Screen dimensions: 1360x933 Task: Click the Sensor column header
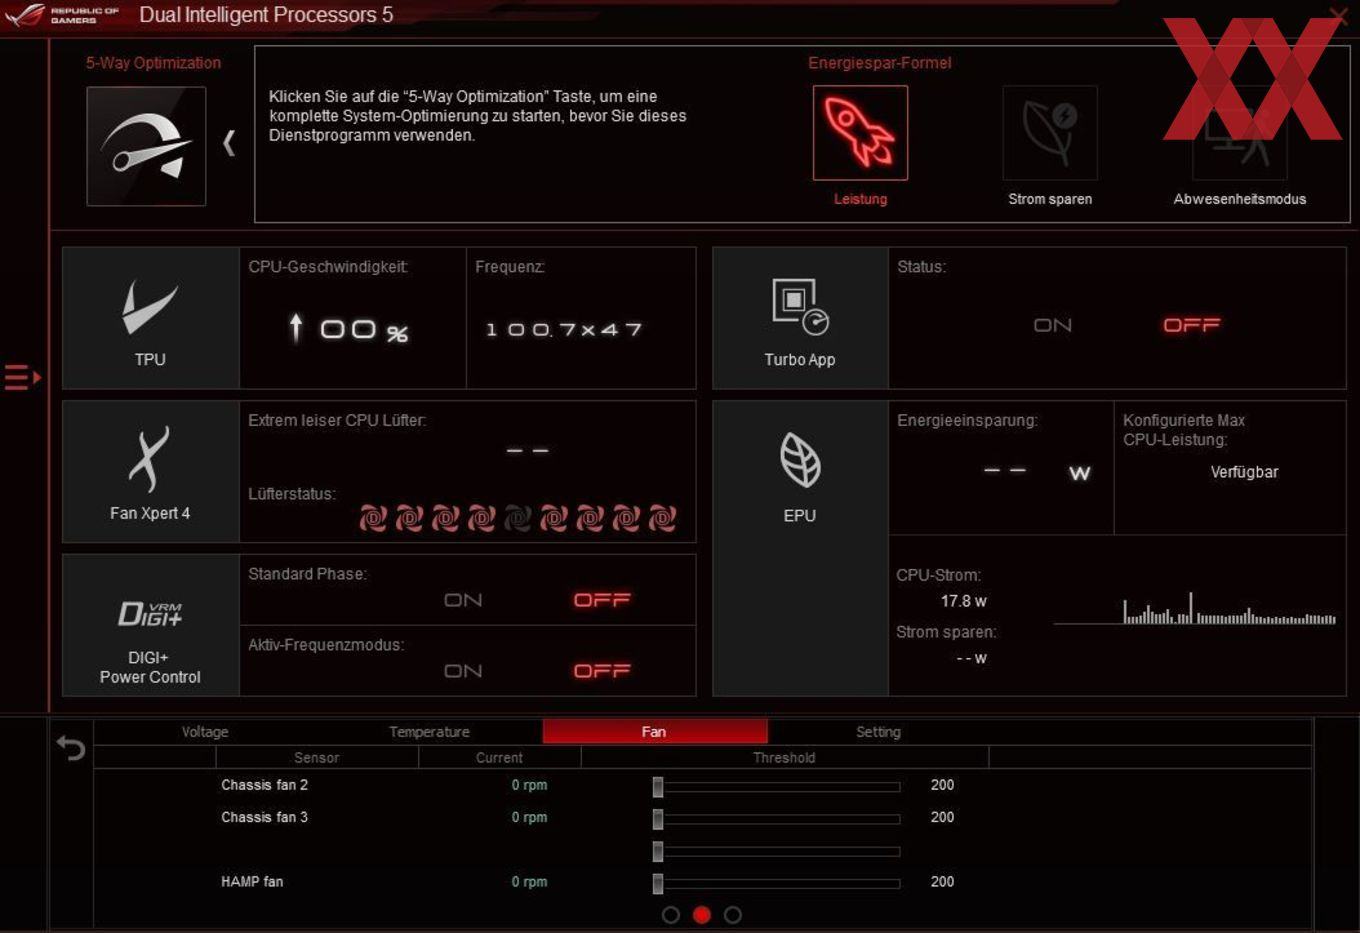316,758
